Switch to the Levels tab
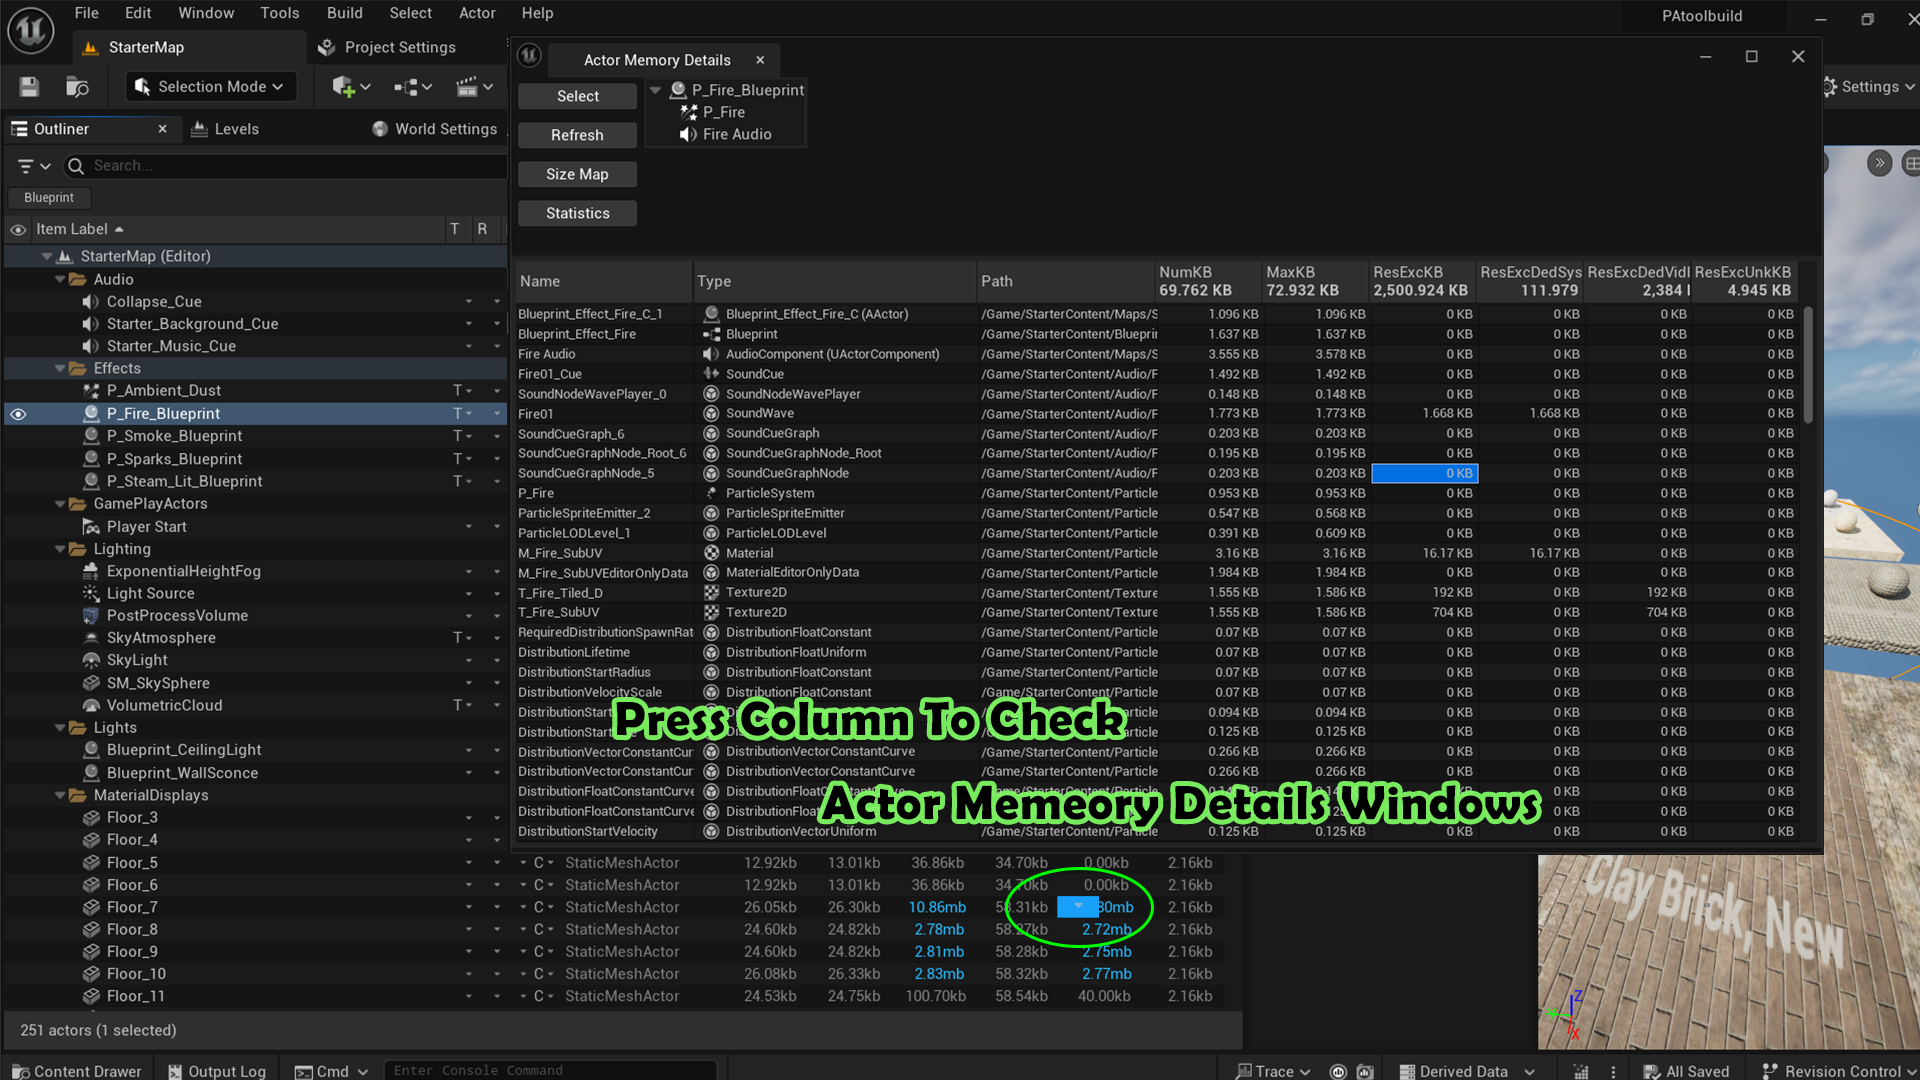This screenshot has width=1920, height=1080. click(224, 128)
